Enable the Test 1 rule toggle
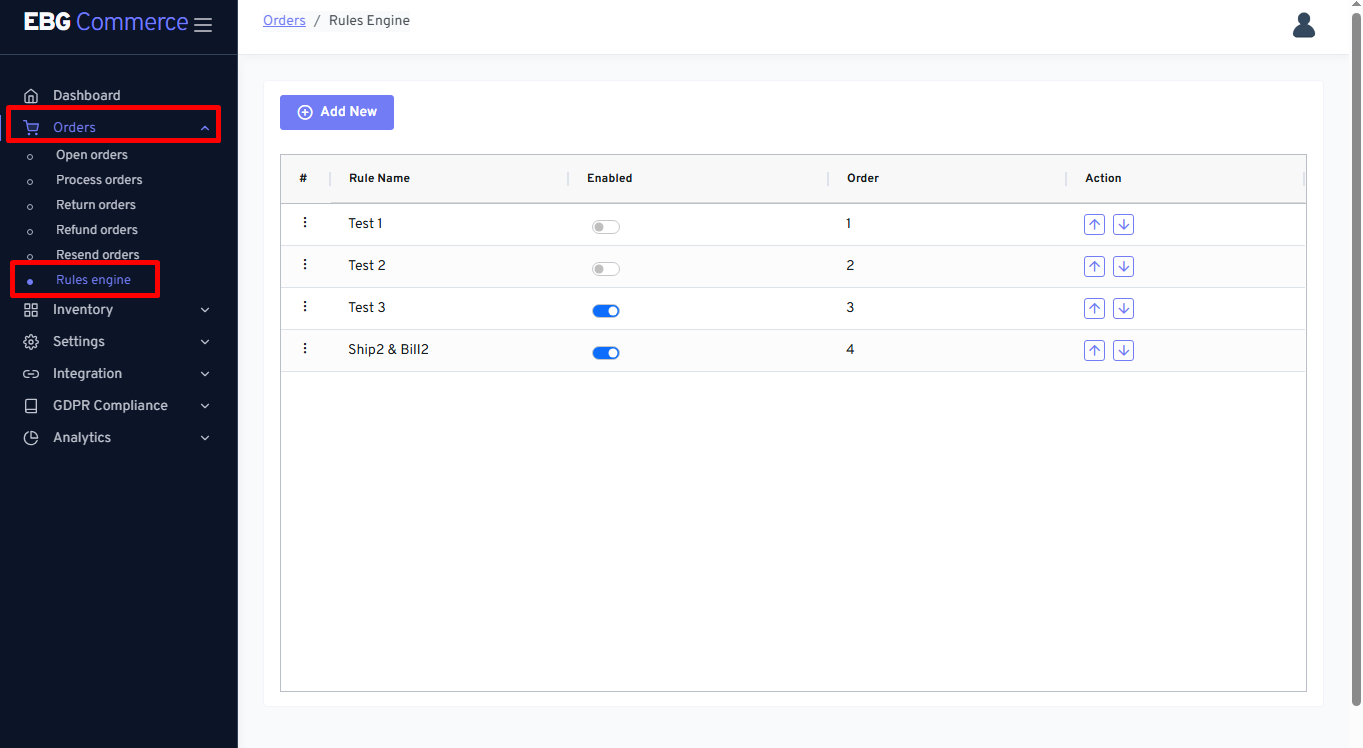This screenshot has width=1363, height=748. coord(605,227)
